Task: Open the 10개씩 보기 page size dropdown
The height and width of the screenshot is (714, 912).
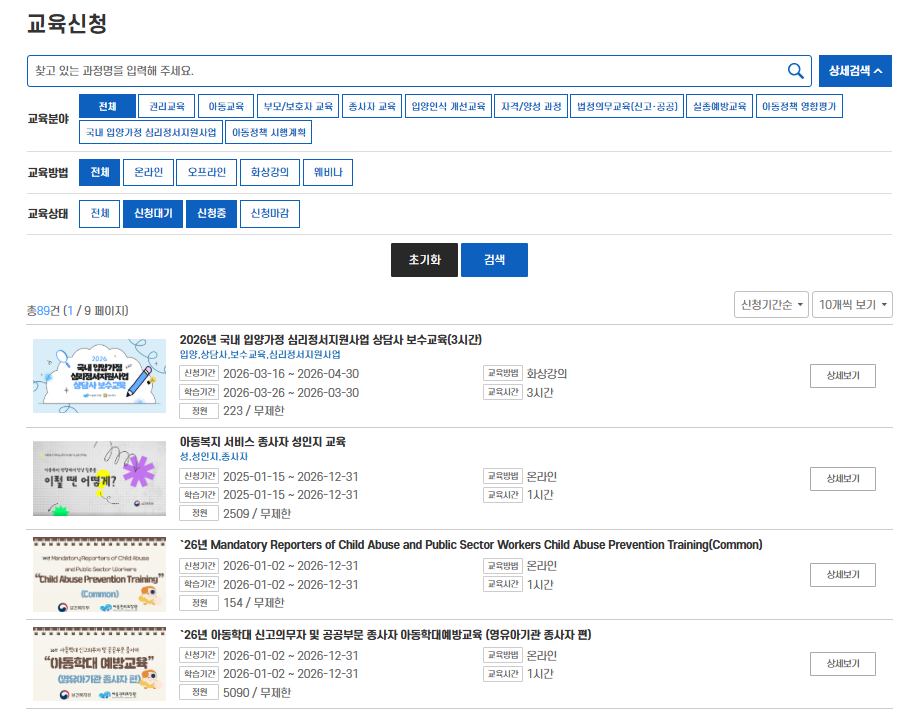Action: [853, 305]
